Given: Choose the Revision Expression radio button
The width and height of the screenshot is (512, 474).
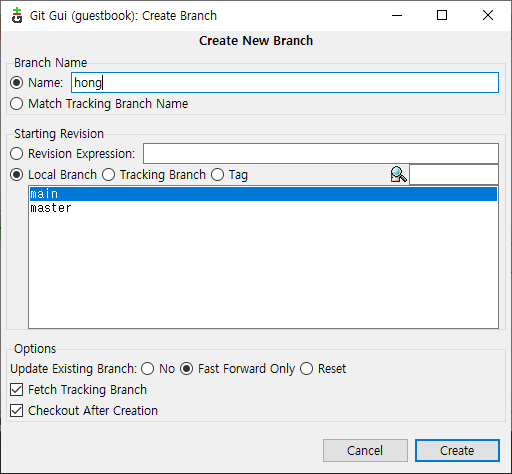Looking at the screenshot, I should 16,154.
